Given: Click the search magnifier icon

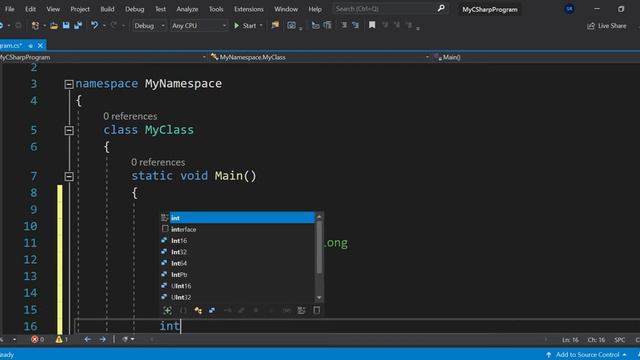Looking at the screenshot, I should (x=441, y=8).
